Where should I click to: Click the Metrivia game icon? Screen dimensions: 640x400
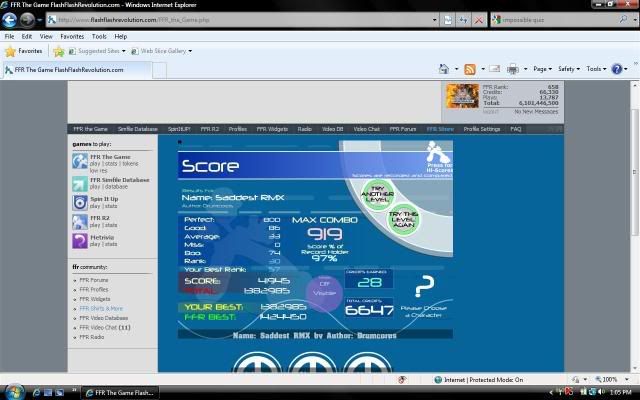pos(79,240)
